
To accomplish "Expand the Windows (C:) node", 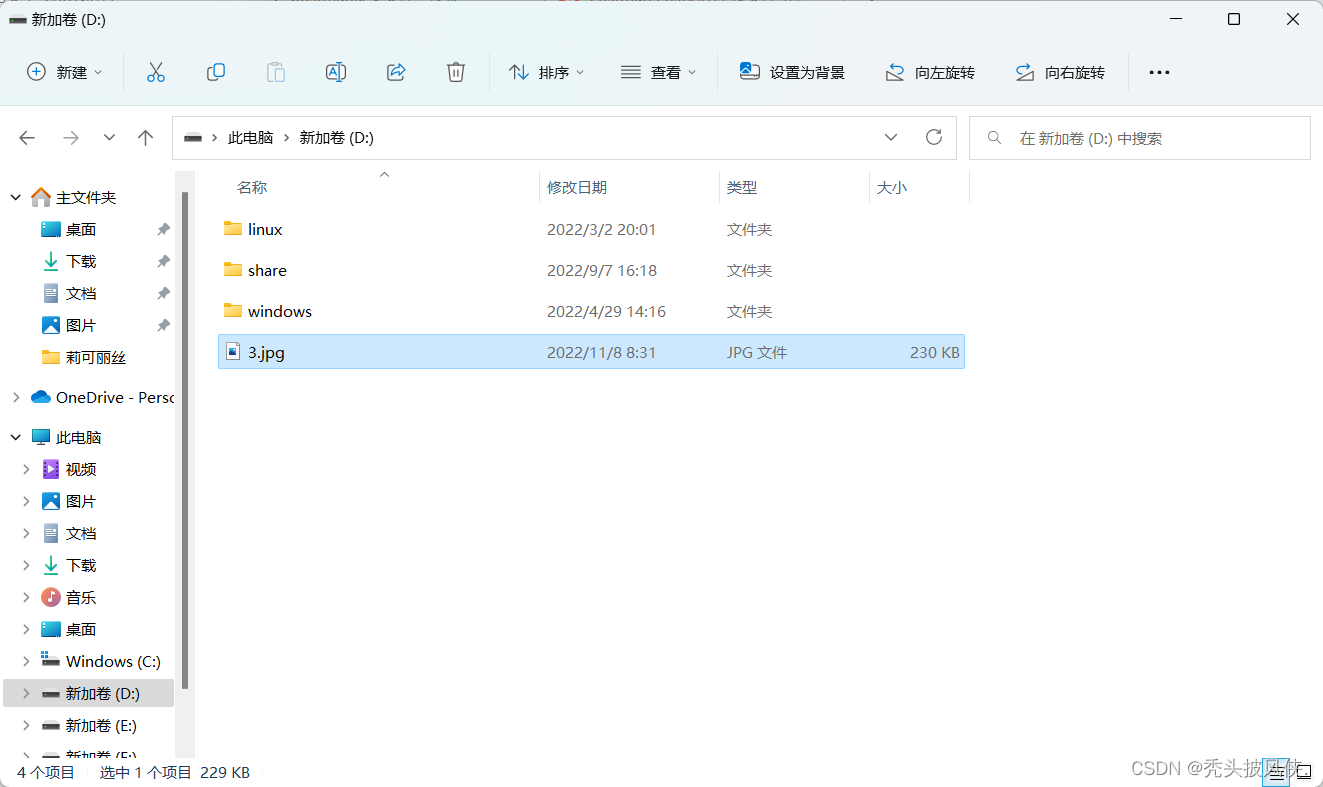I will tap(26, 661).
